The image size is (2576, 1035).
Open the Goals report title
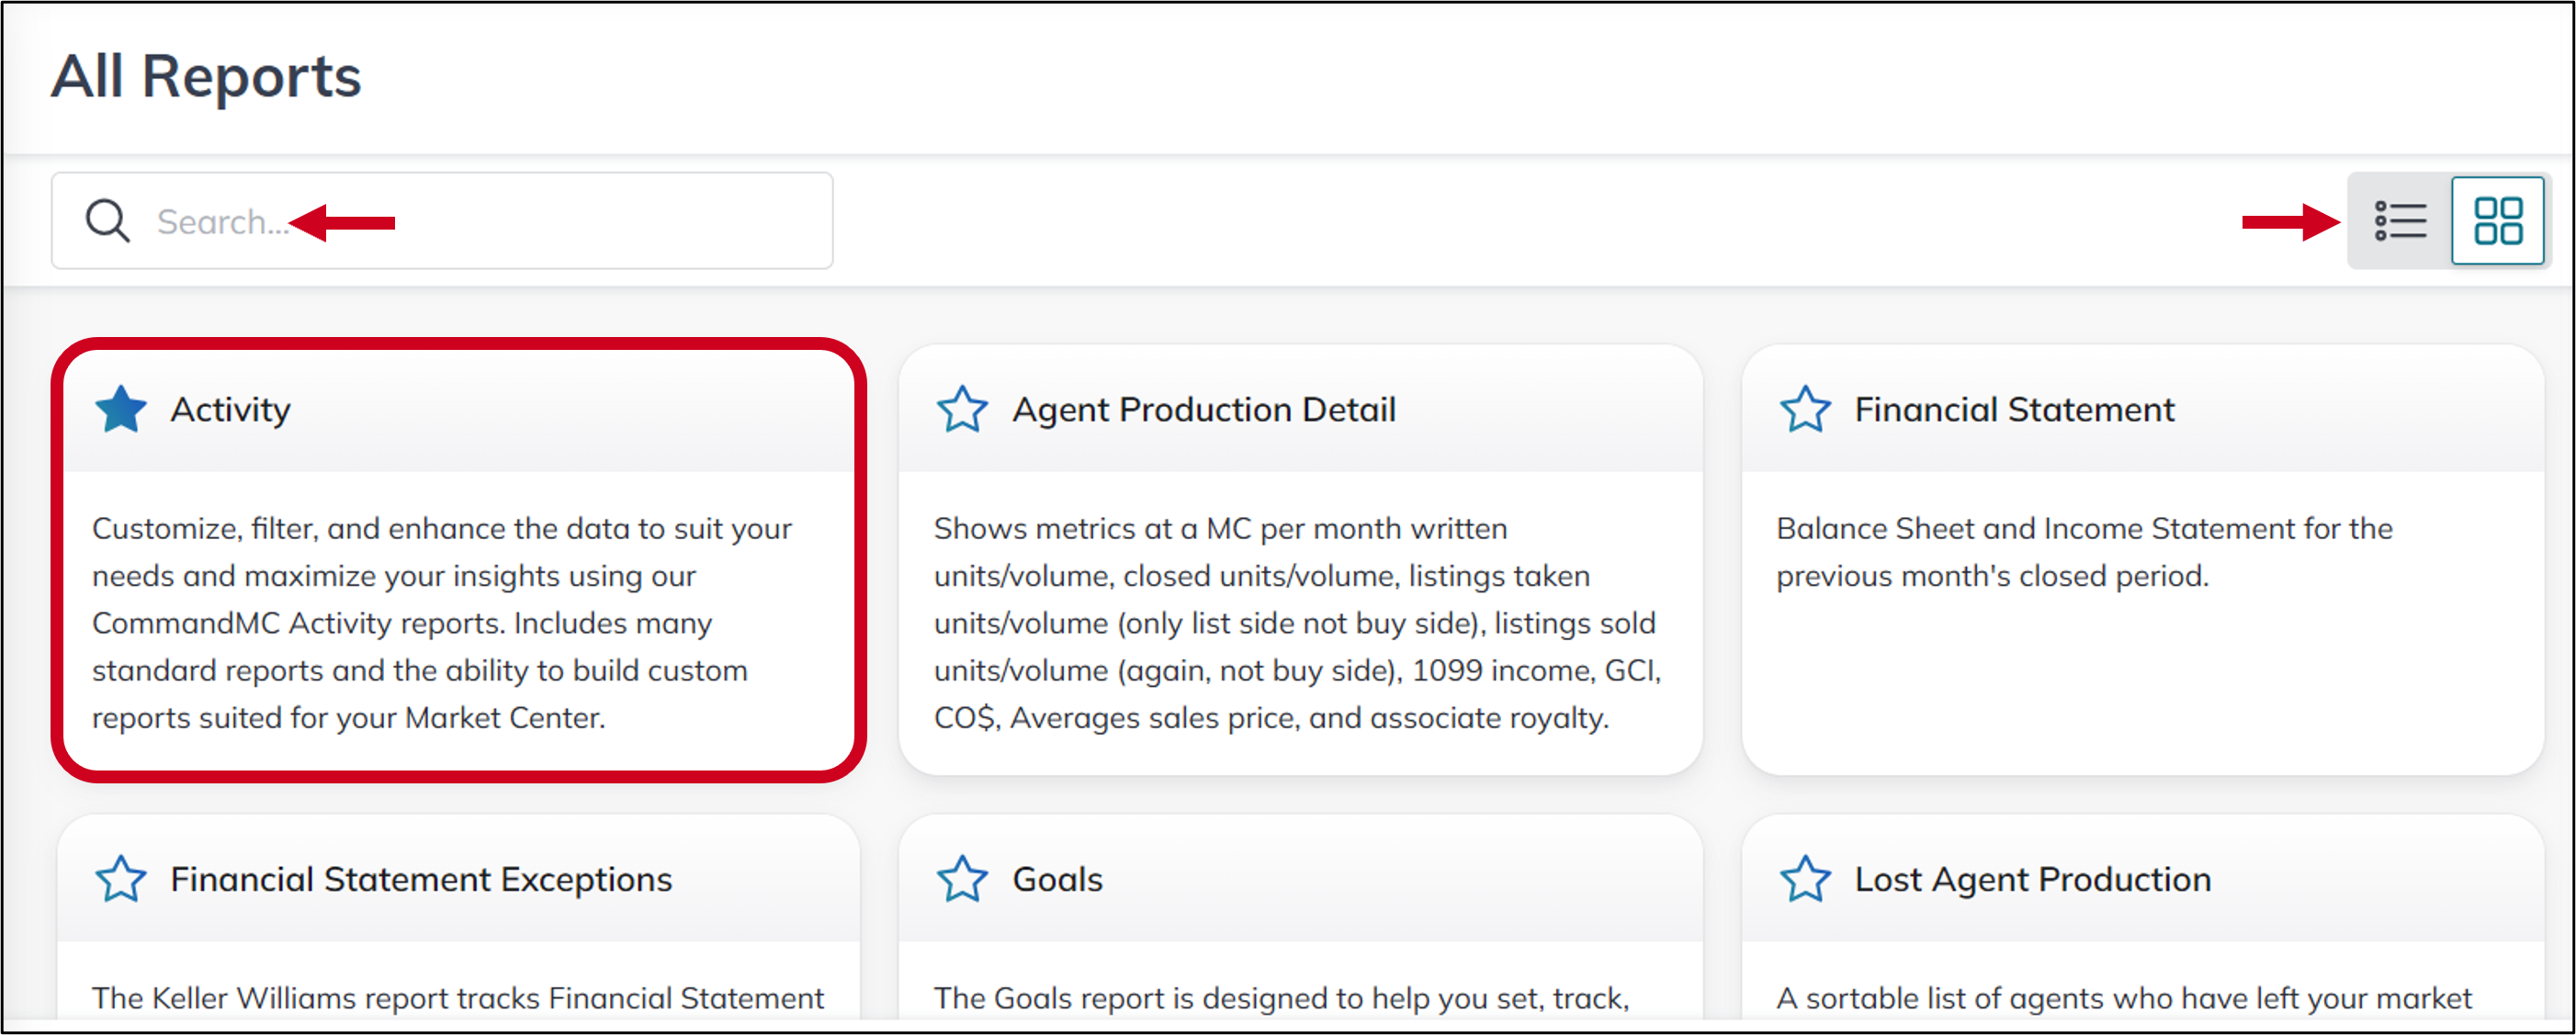(1057, 880)
